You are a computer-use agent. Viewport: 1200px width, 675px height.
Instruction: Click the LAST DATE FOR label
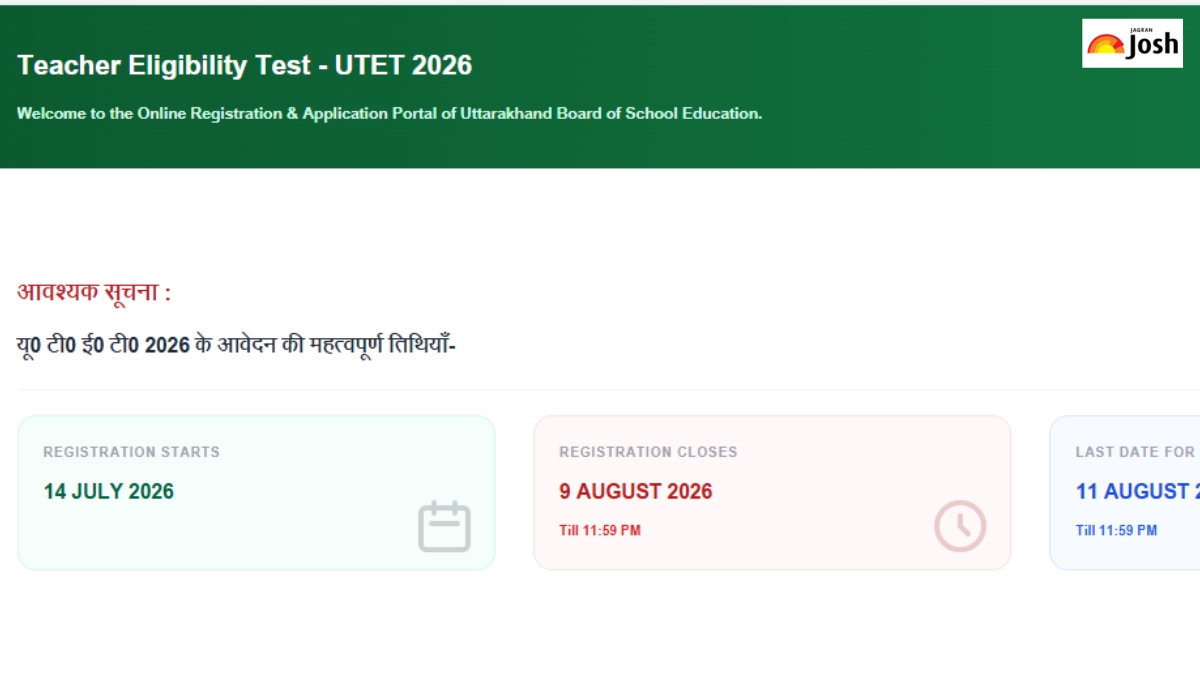1135,452
